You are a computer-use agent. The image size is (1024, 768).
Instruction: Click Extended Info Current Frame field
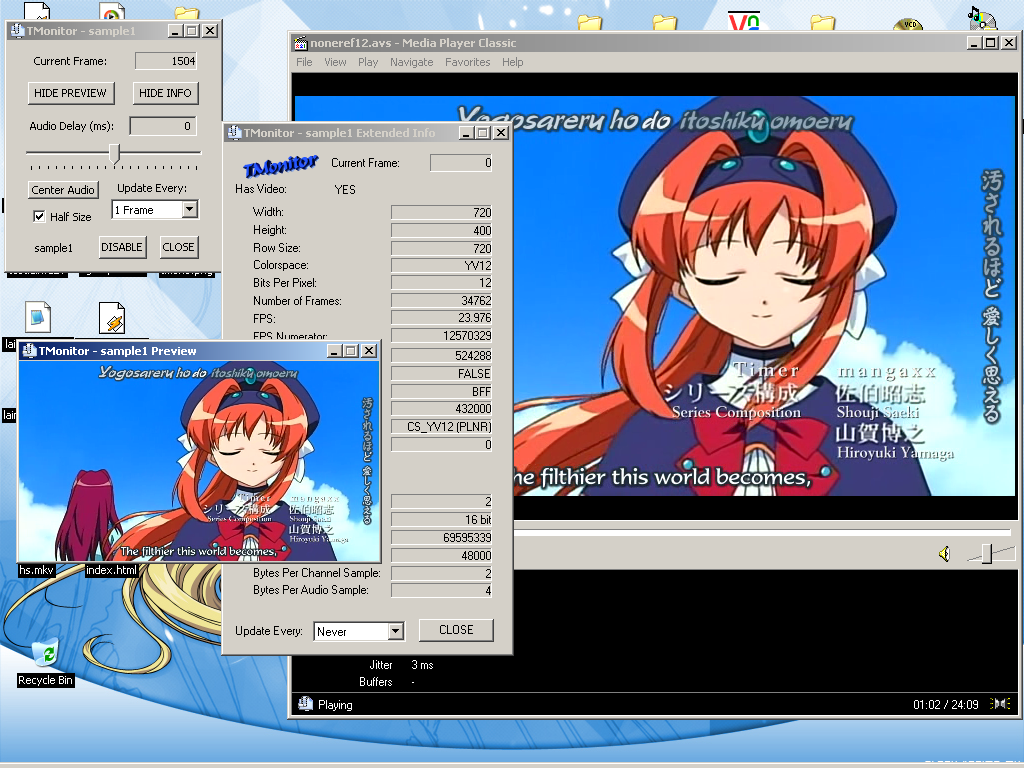click(461, 163)
